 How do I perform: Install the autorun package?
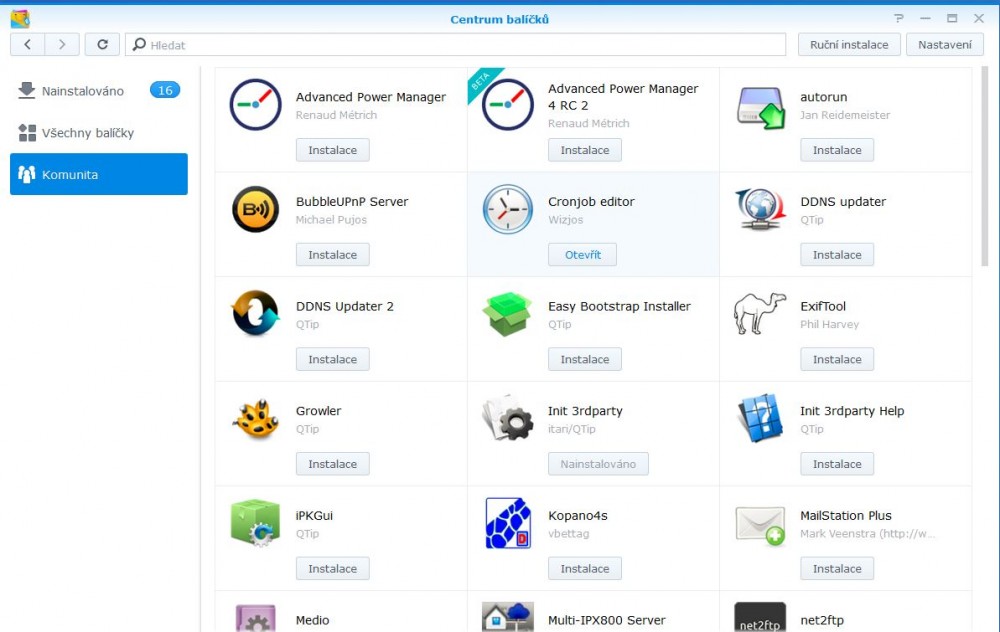tap(837, 150)
